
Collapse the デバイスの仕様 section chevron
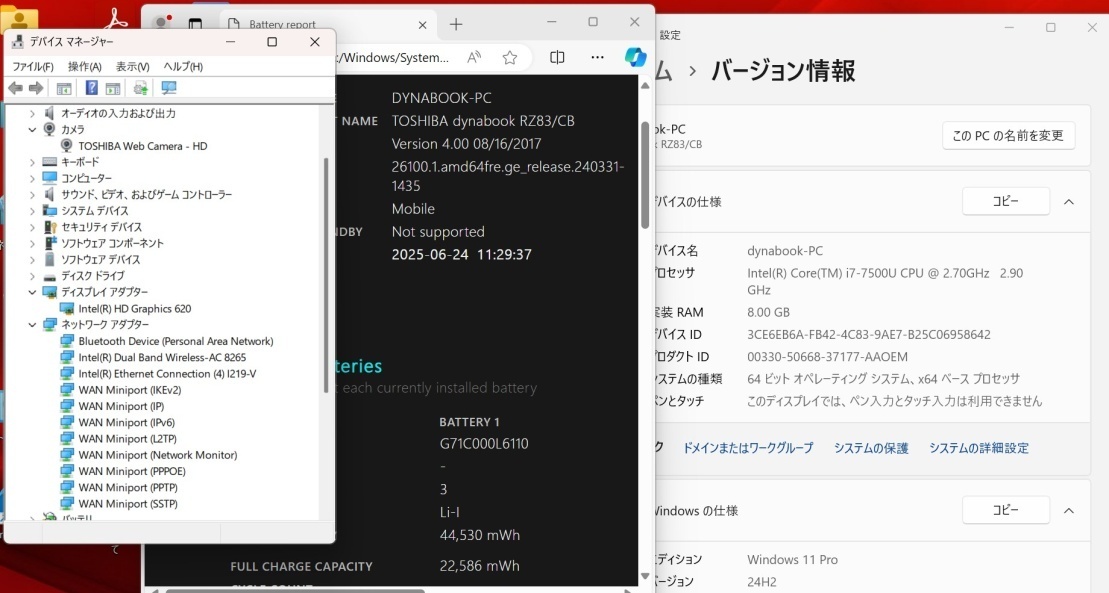(1069, 202)
